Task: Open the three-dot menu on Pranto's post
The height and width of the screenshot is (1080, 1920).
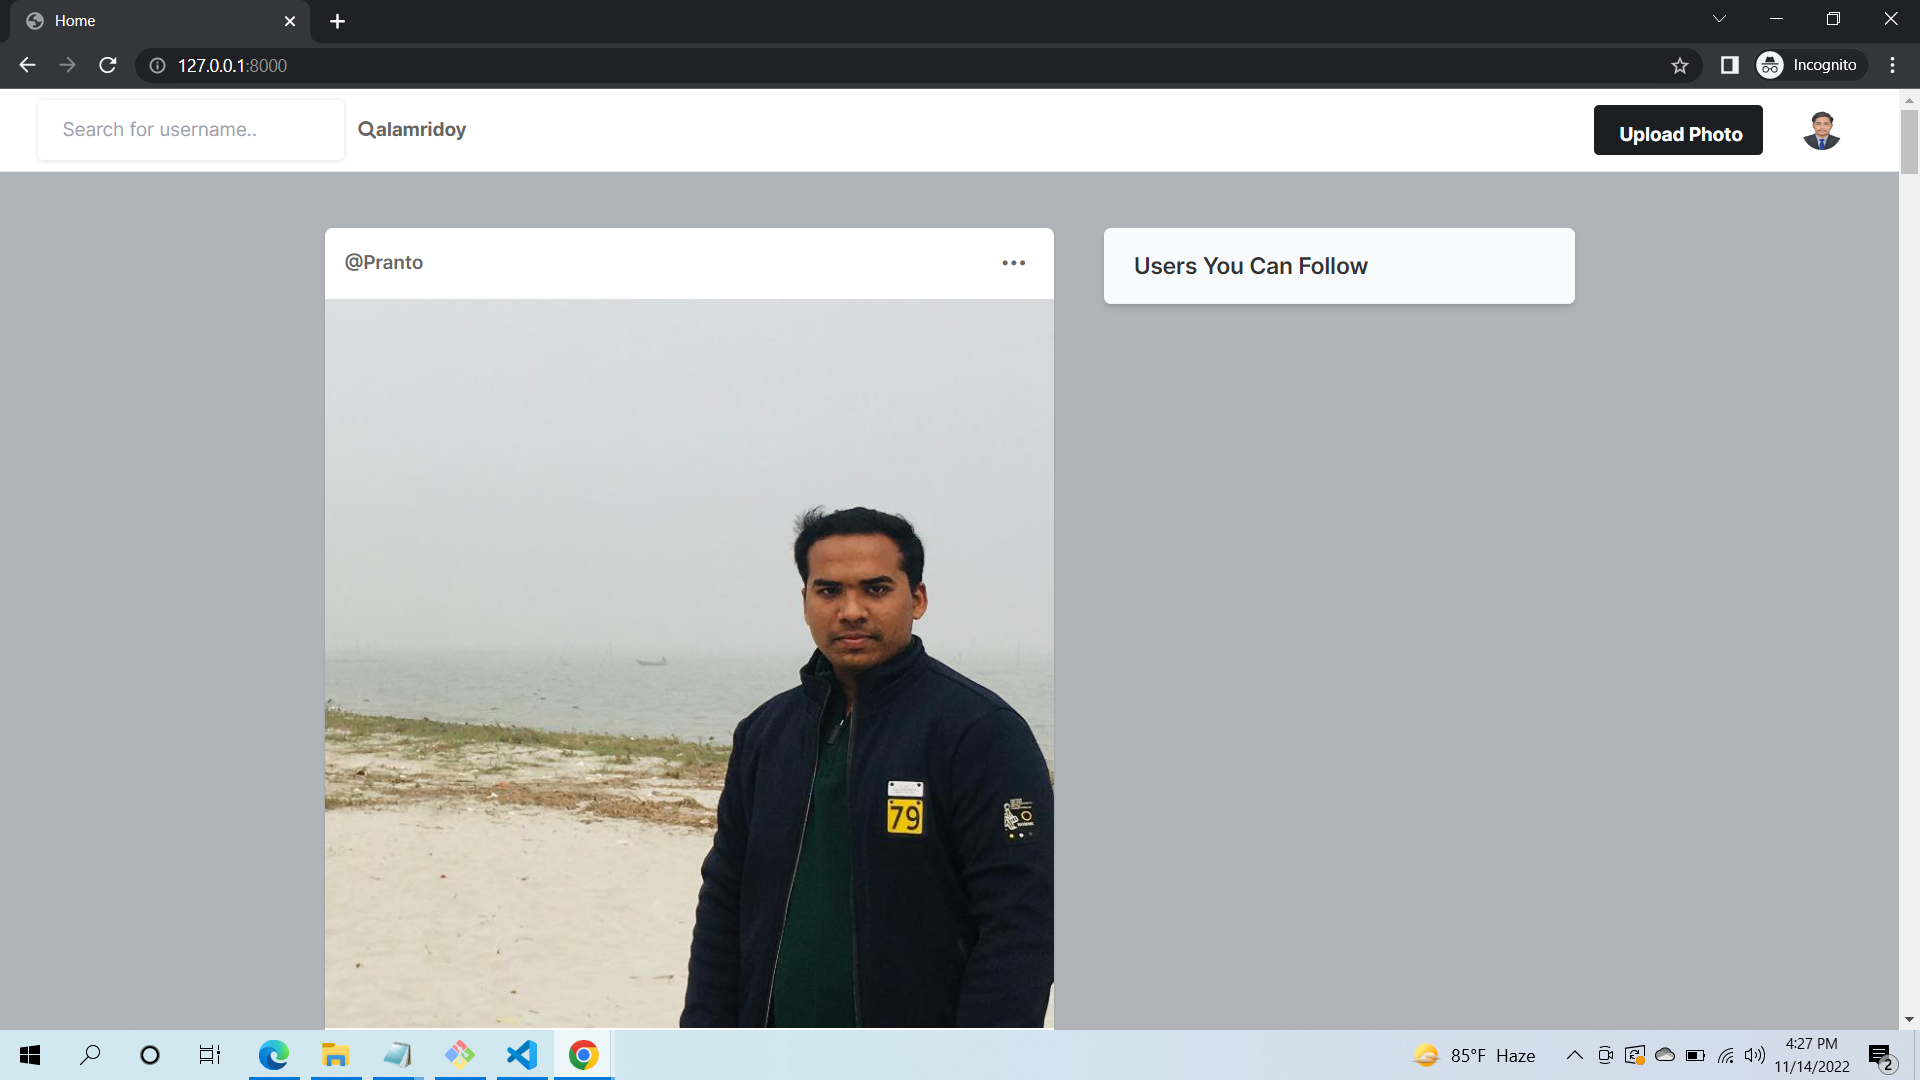Action: [x=1013, y=262]
